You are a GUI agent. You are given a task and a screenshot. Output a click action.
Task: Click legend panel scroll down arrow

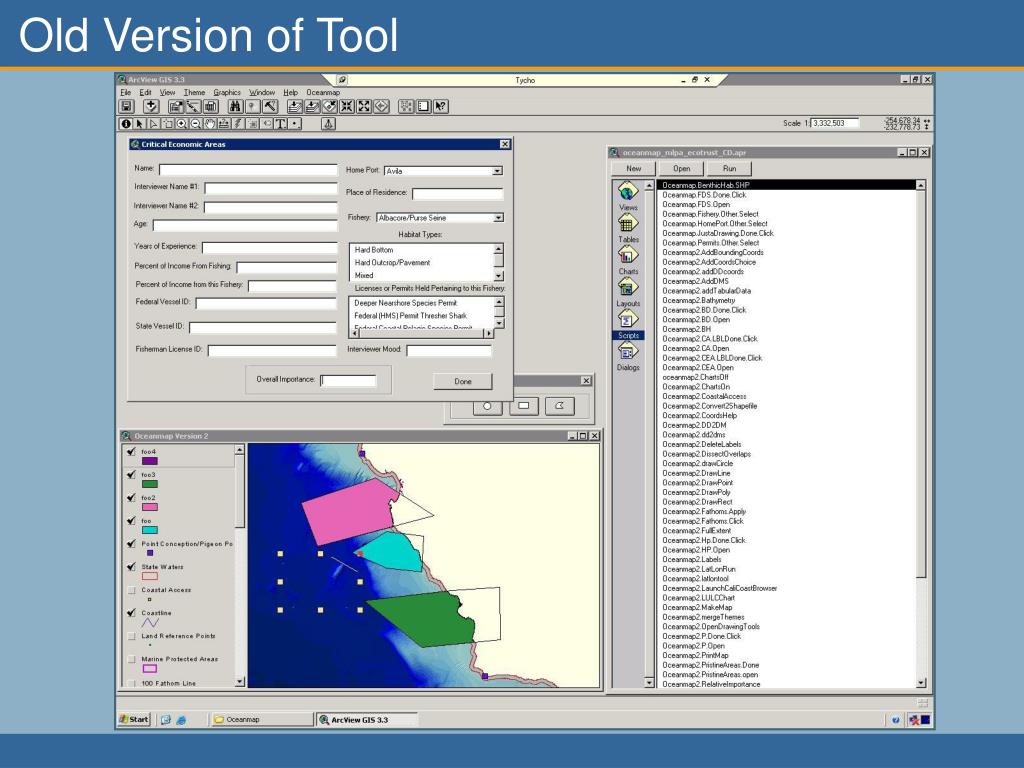point(240,682)
